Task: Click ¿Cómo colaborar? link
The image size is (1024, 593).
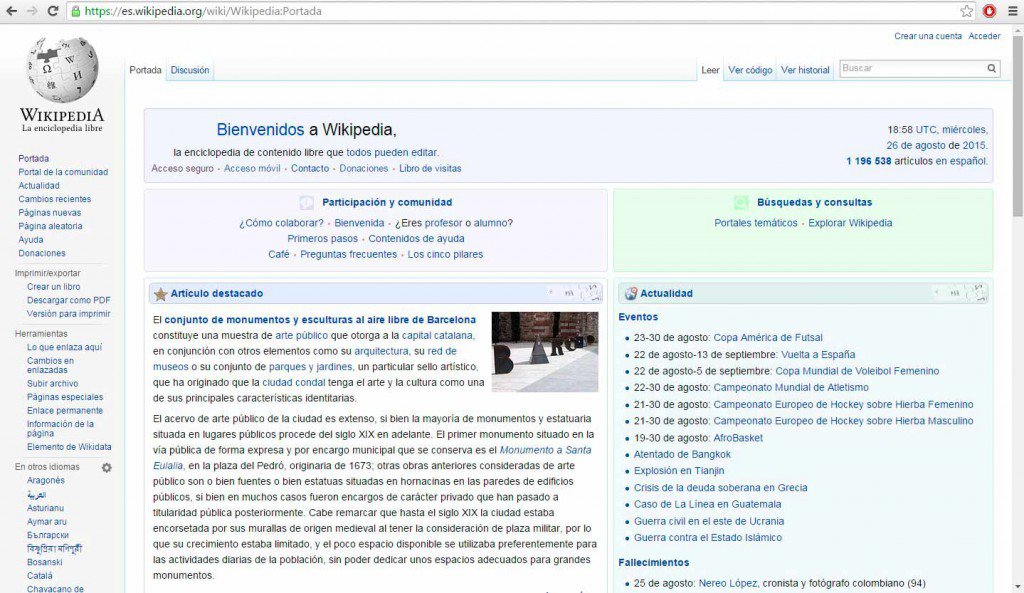Action: pos(281,223)
